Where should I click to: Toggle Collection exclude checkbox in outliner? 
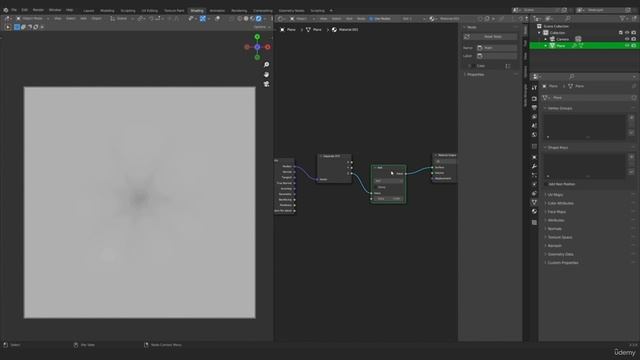pos(621,33)
